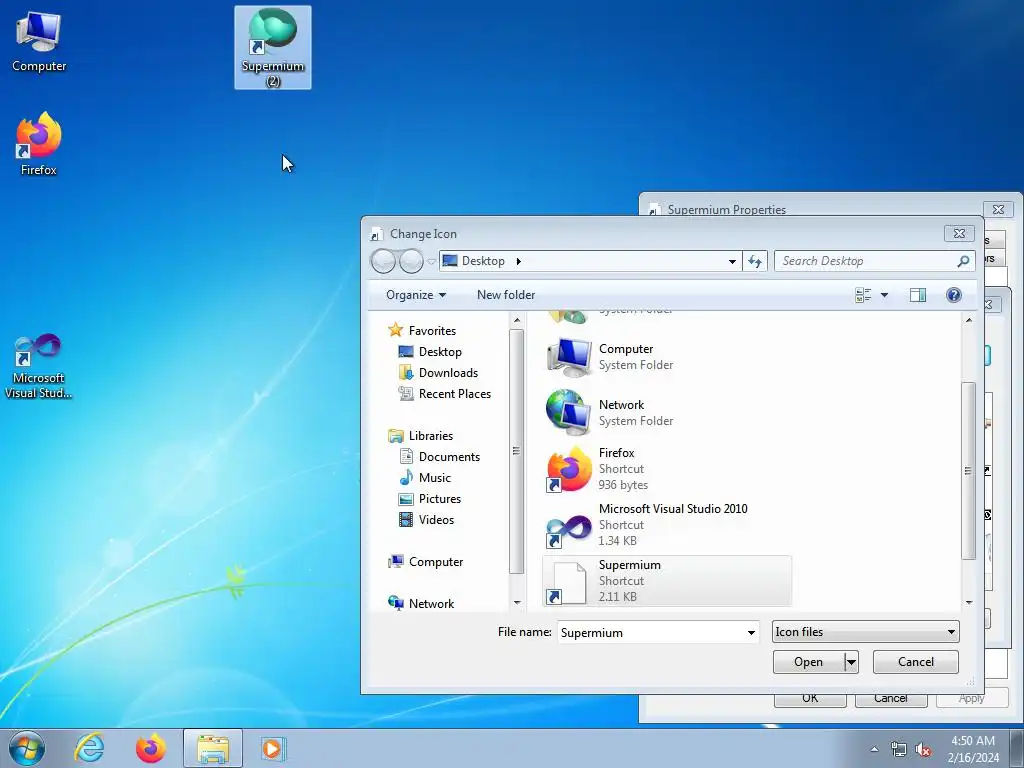This screenshot has width=1024, height=768.
Task: Select Computer in navigation pane
Action: 426,562
